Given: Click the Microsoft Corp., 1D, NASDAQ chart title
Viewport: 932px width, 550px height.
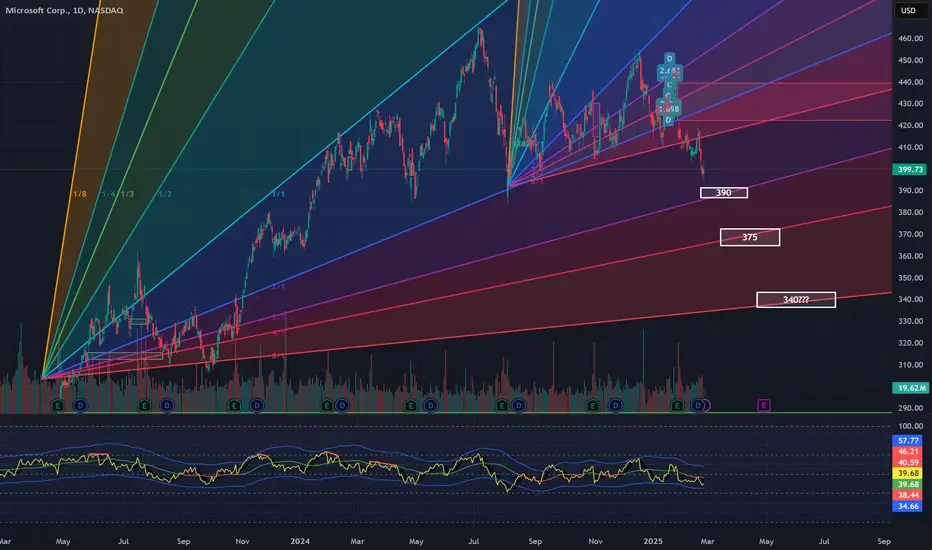Looking at the screenshot, I should click(64, 10).
